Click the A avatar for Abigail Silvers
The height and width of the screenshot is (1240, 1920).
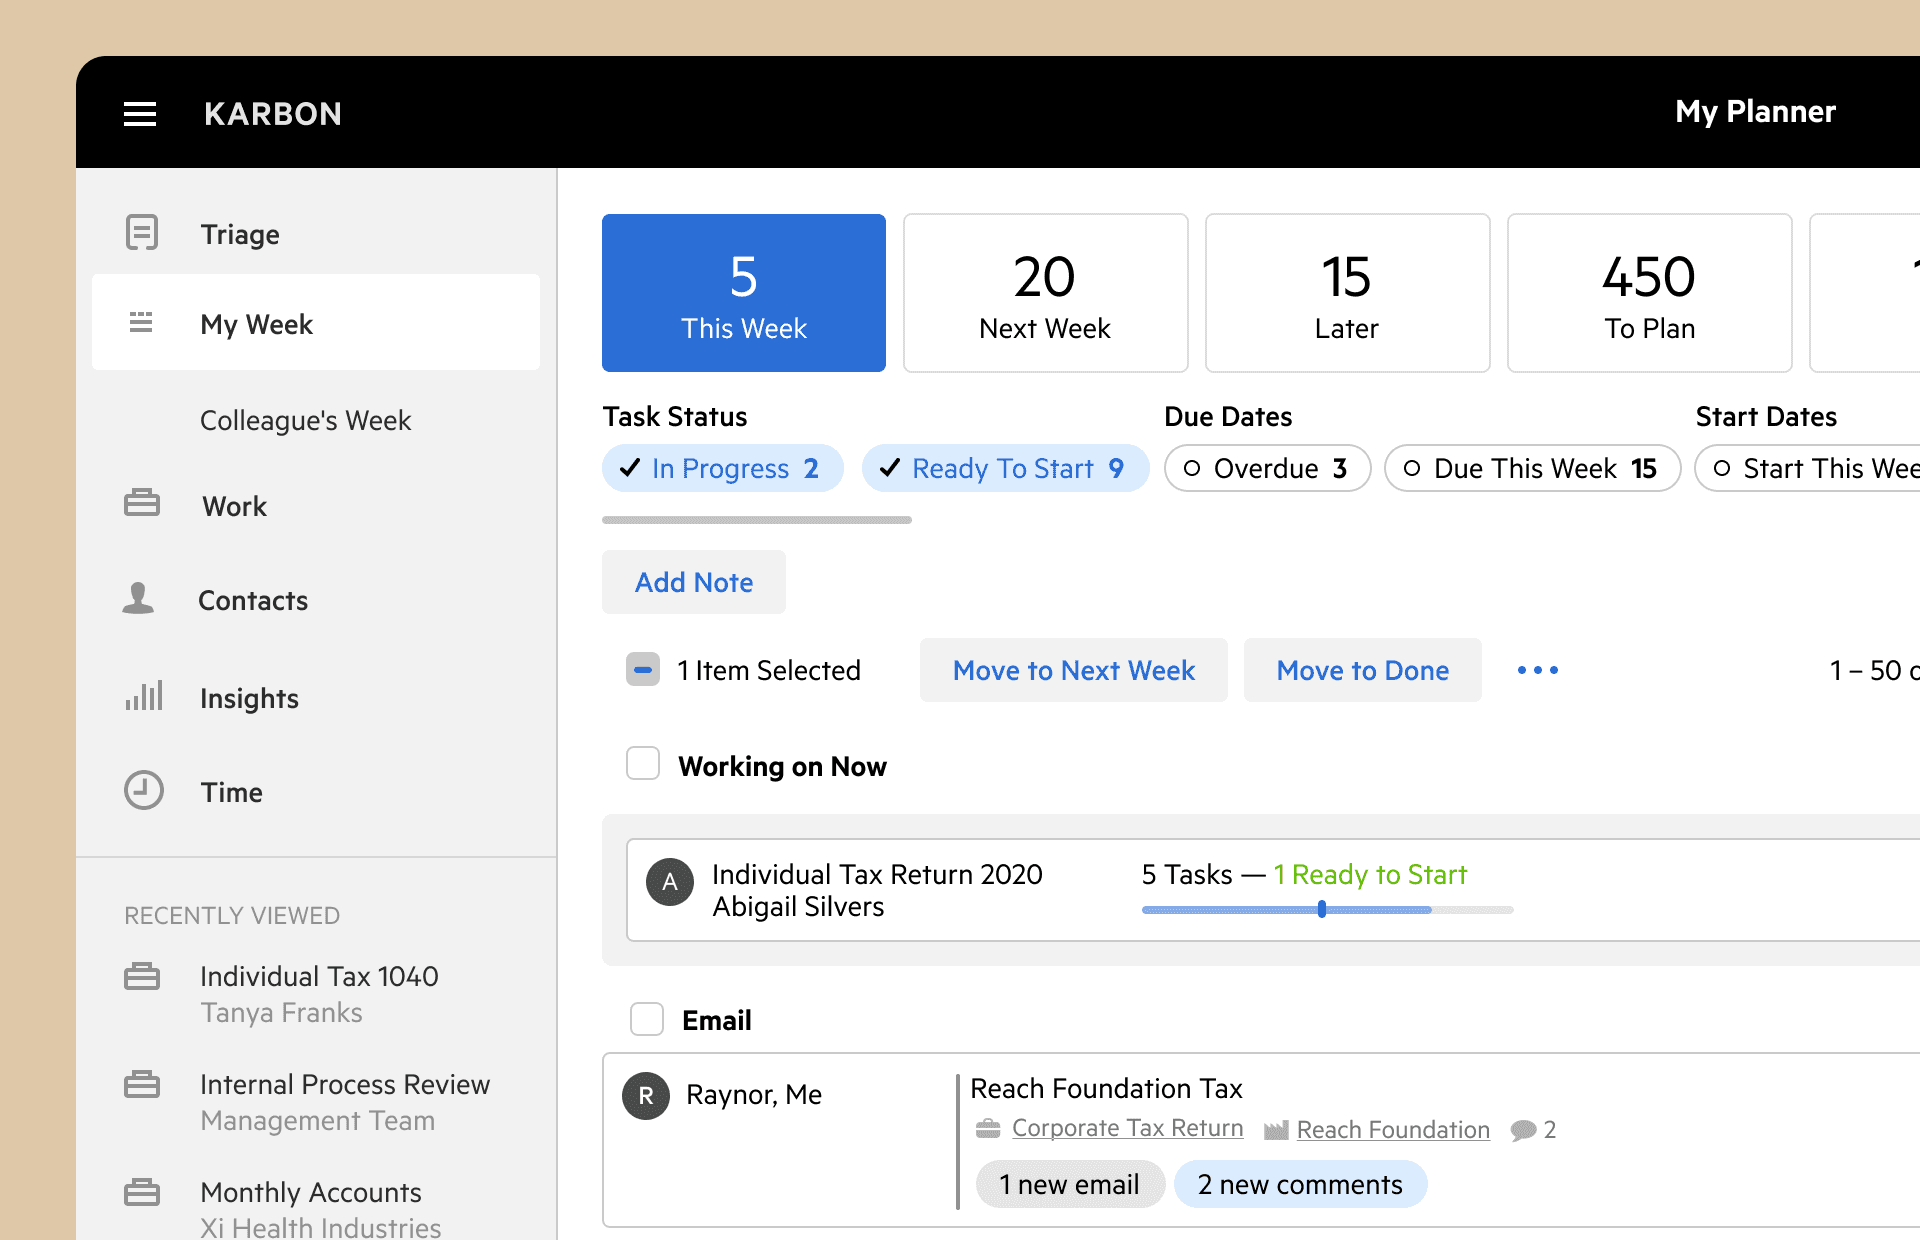pos(670,882)
